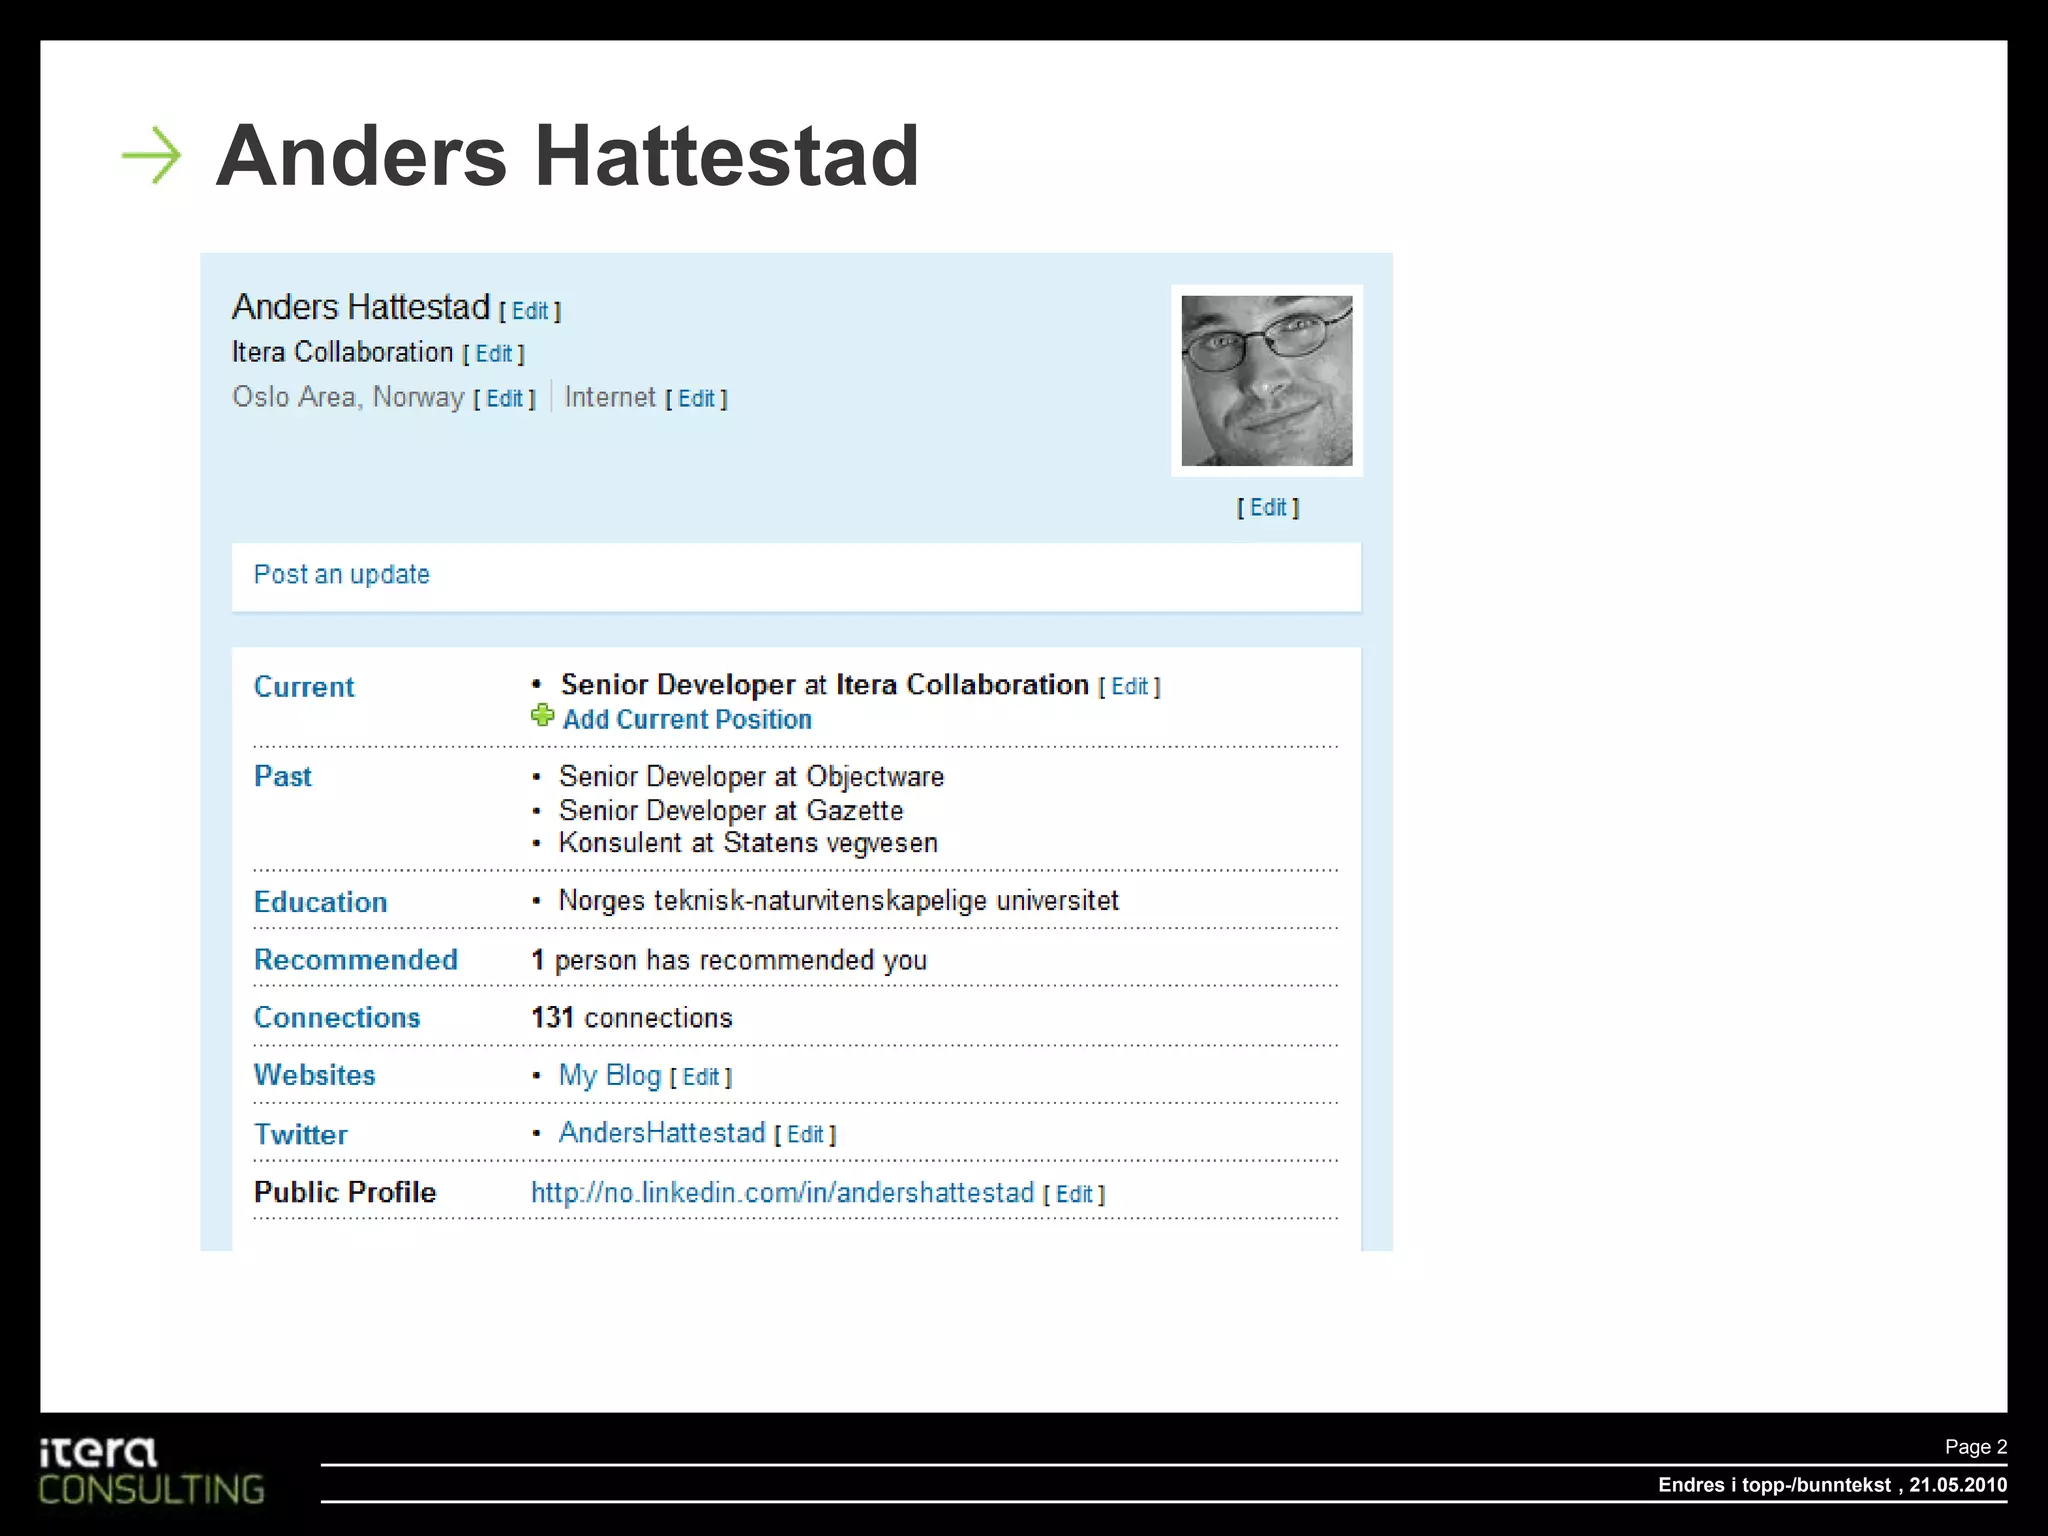
Task: Select Norges teknisk-naturvitenskapelige universitet entry
Action: 838,901
